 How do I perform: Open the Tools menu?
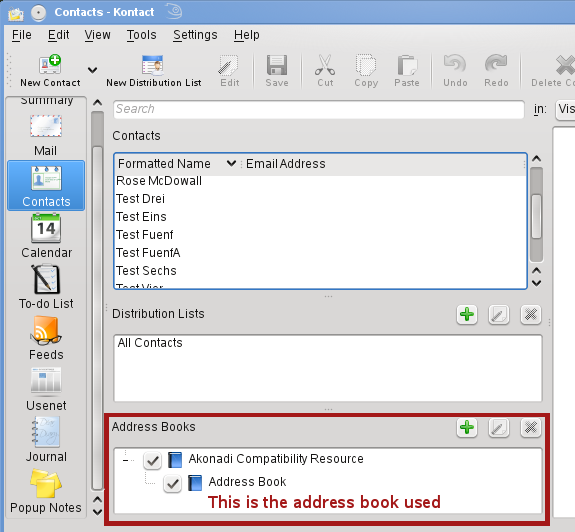142,35
